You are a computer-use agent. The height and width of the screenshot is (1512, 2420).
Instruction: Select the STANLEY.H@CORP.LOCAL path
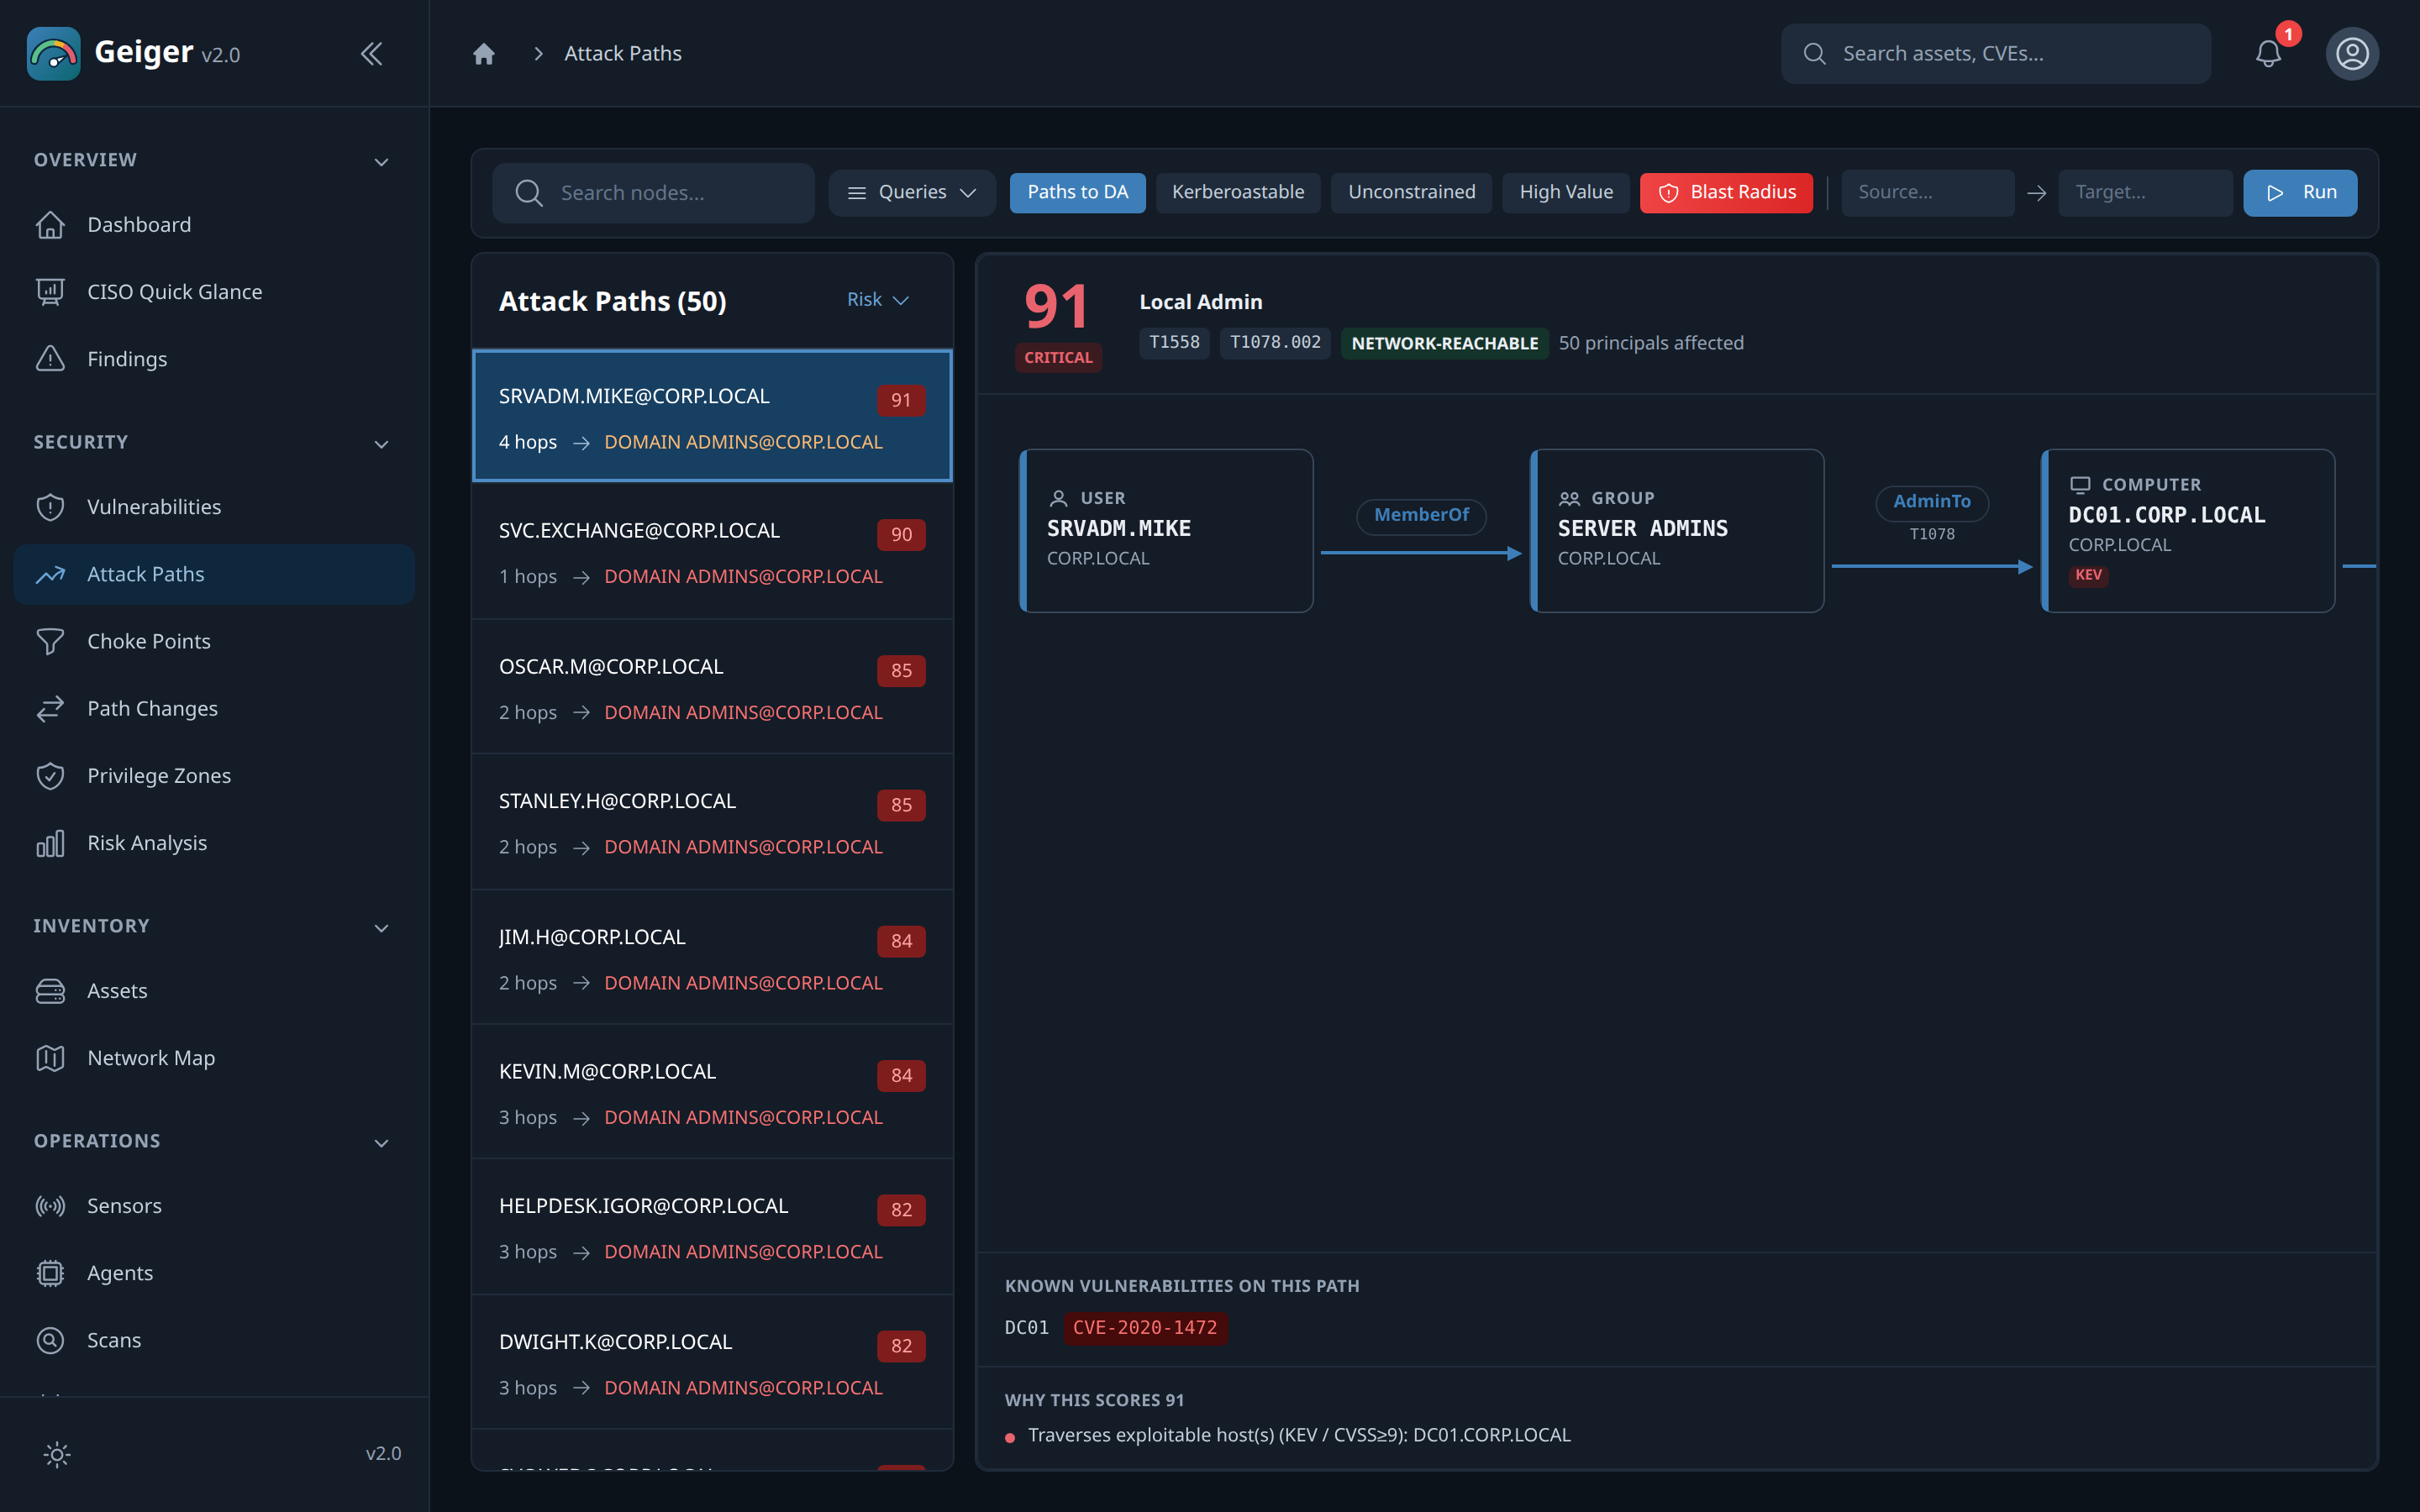pyautogui.click(x=712, y=822)
